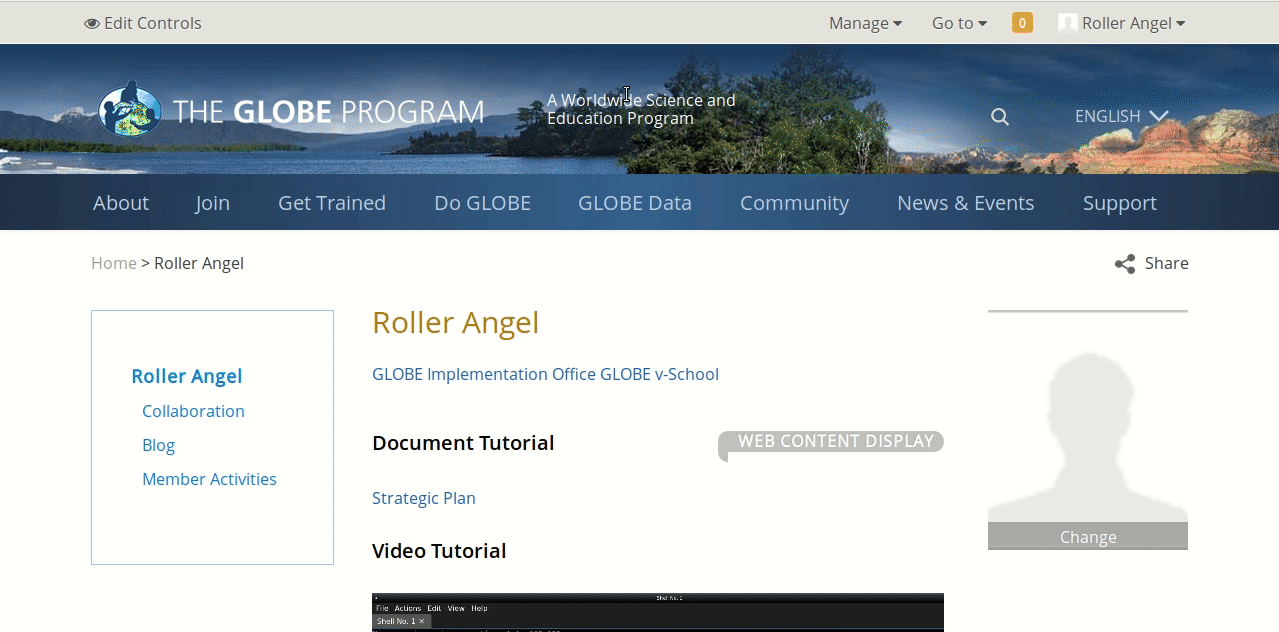
Task: Open the News & Events menu
Action: [966, 203]
